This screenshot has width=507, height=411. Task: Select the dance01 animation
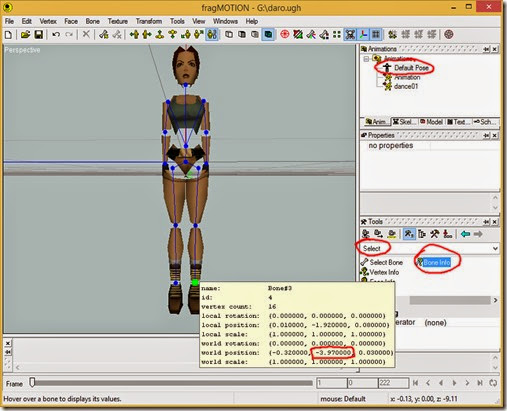pyautogui.click(x=406, y=86)
